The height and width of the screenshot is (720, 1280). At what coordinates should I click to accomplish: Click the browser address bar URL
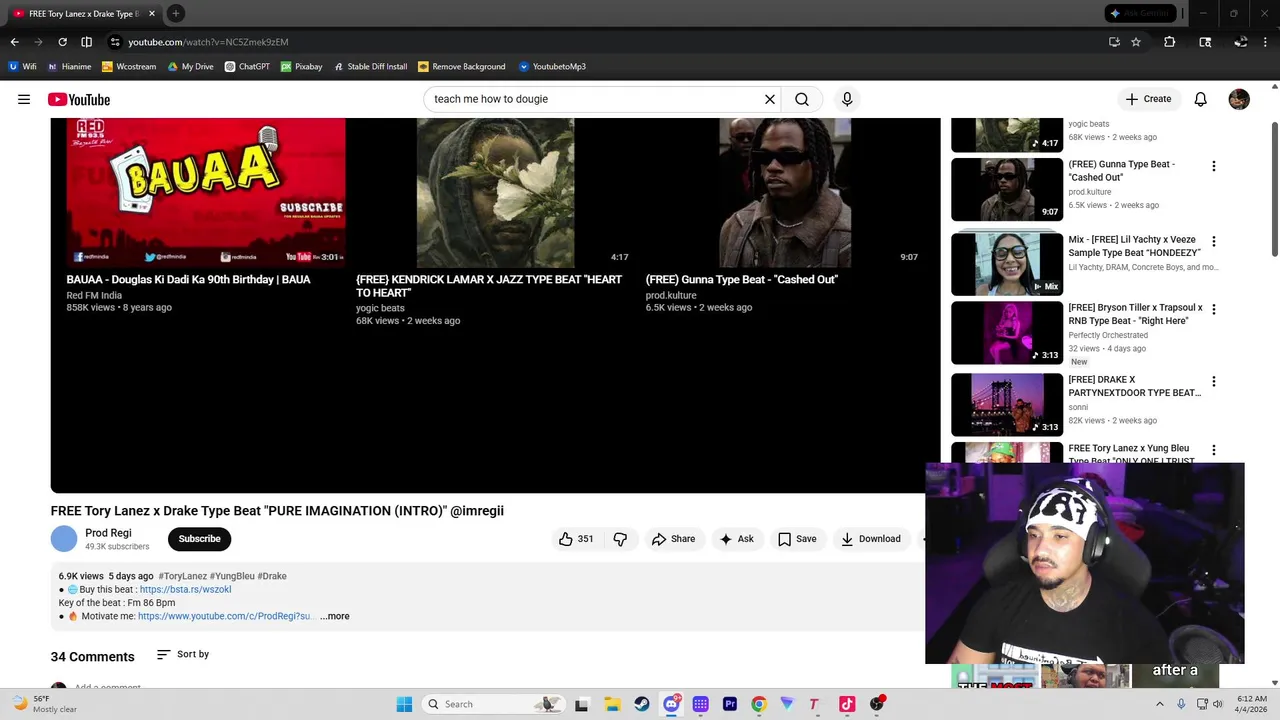[208, 42]
